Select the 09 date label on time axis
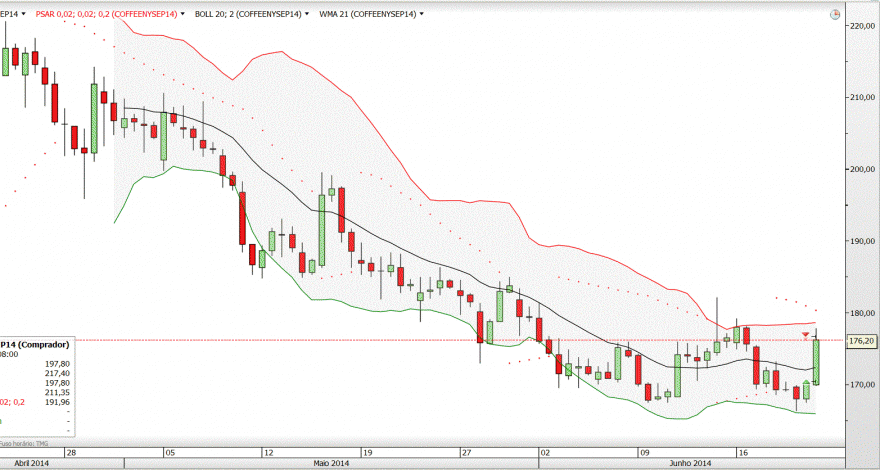 643,452
